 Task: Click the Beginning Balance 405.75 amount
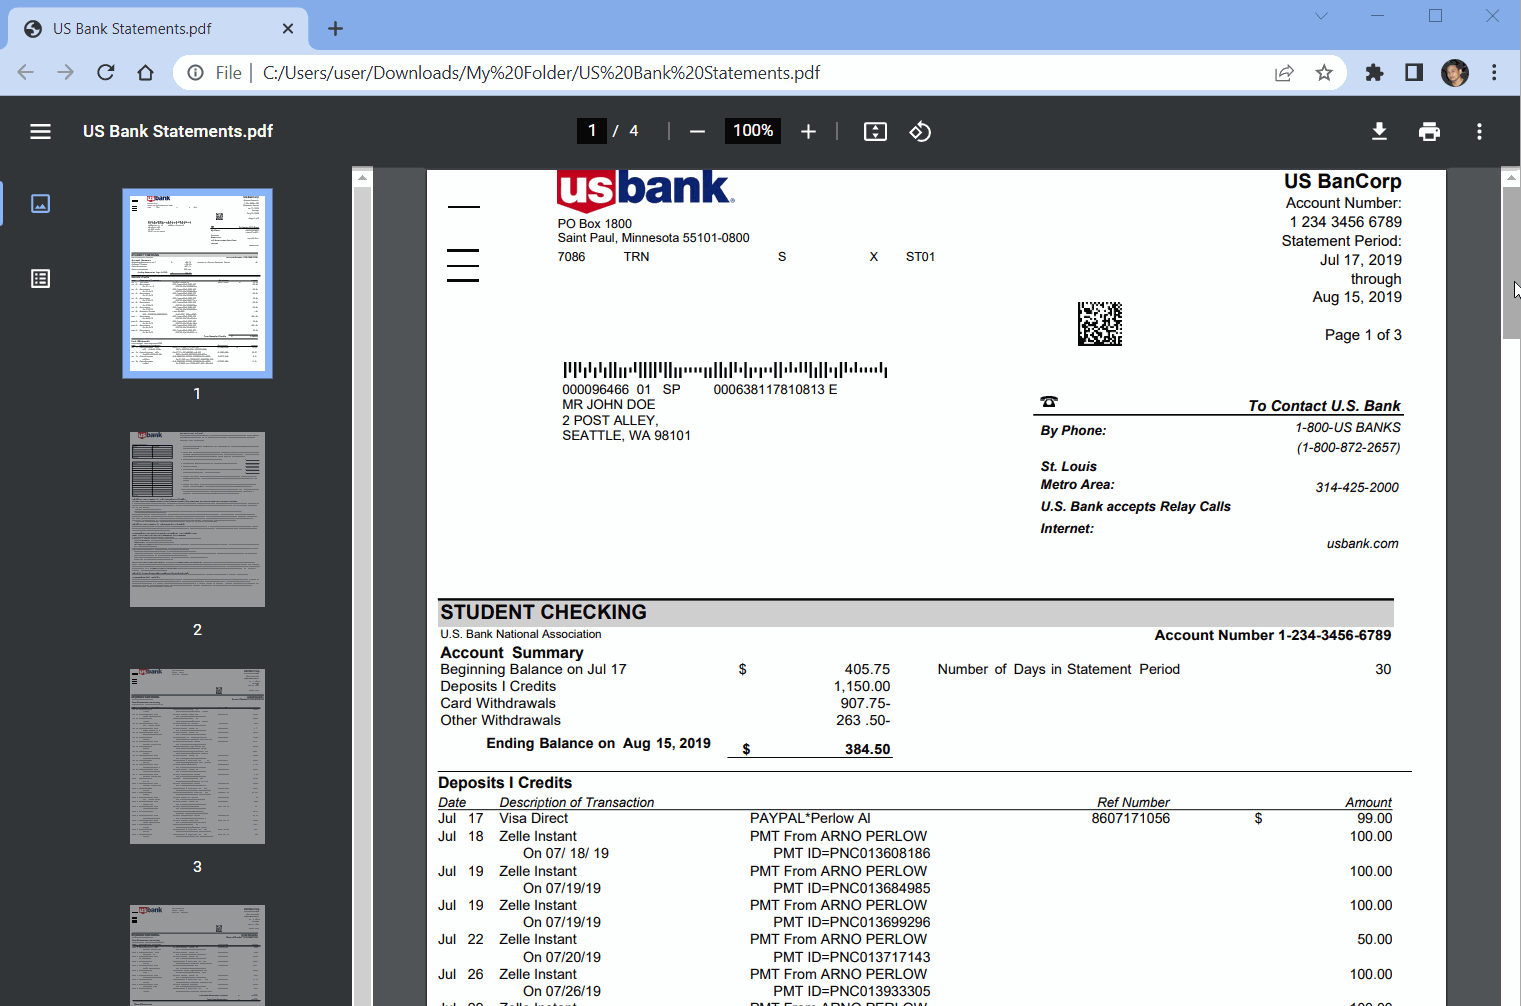coord(867,669)
